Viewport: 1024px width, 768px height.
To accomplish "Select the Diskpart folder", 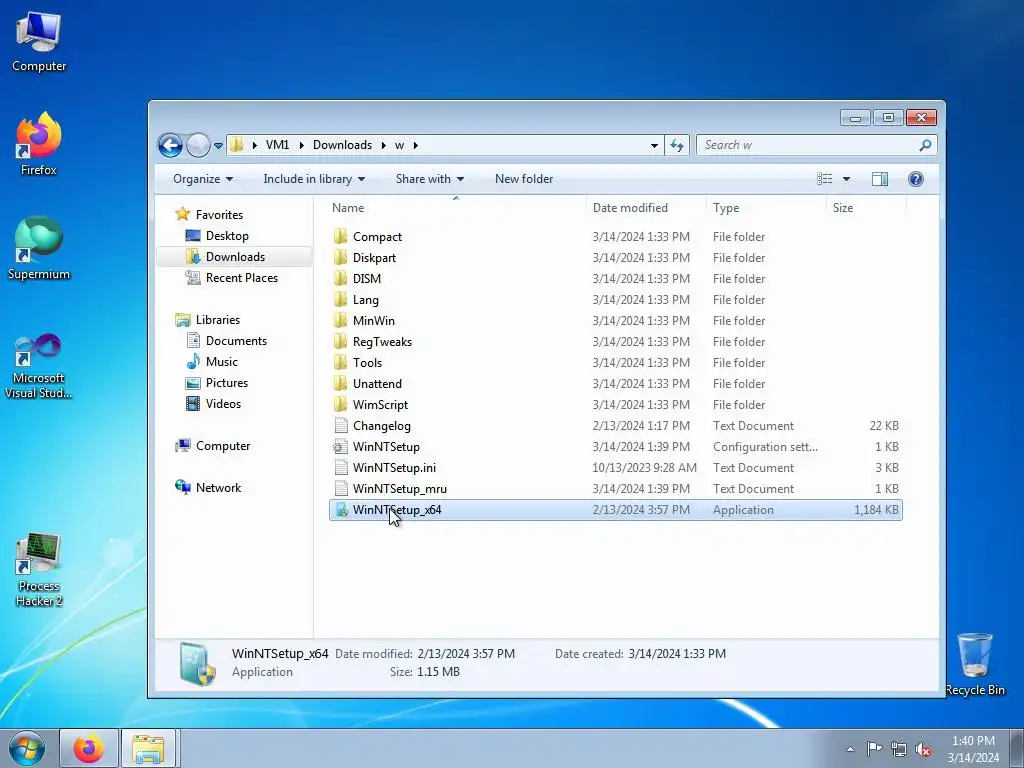I will click(x=615, y=257).
